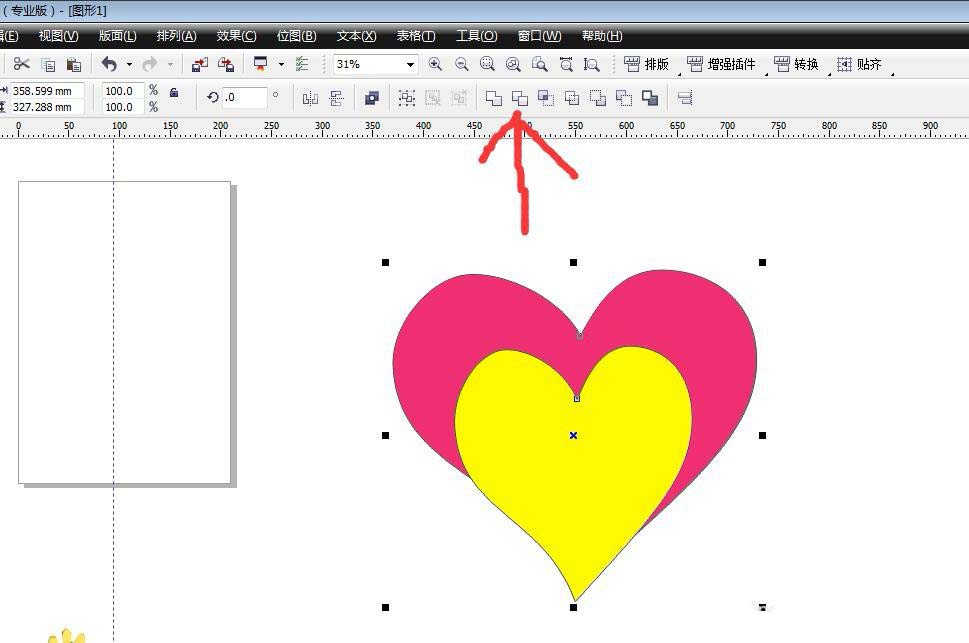Viewport: 969px width, 643px height.
Task: Click the Paste clipboard icon
Action: click(x=74, y=64)
